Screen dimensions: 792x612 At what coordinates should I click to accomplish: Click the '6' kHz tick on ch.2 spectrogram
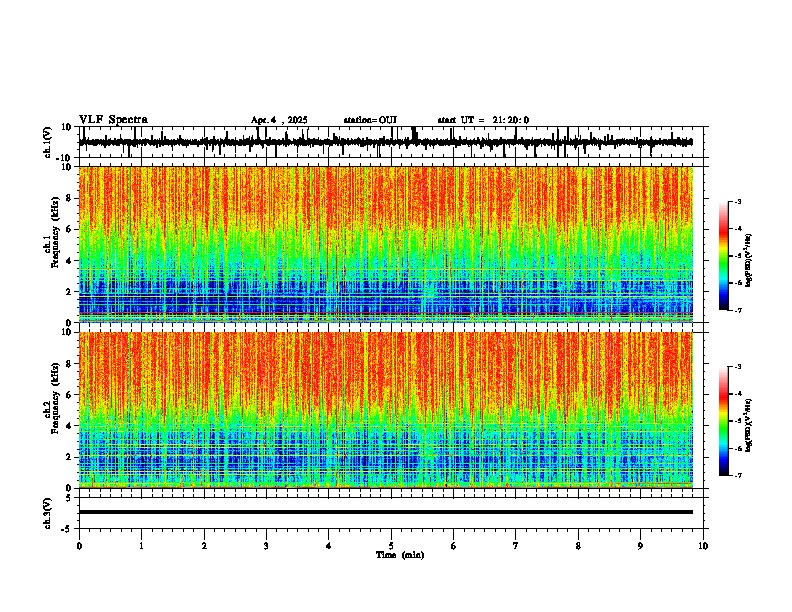pyautogui.click(x=70, y=395)
